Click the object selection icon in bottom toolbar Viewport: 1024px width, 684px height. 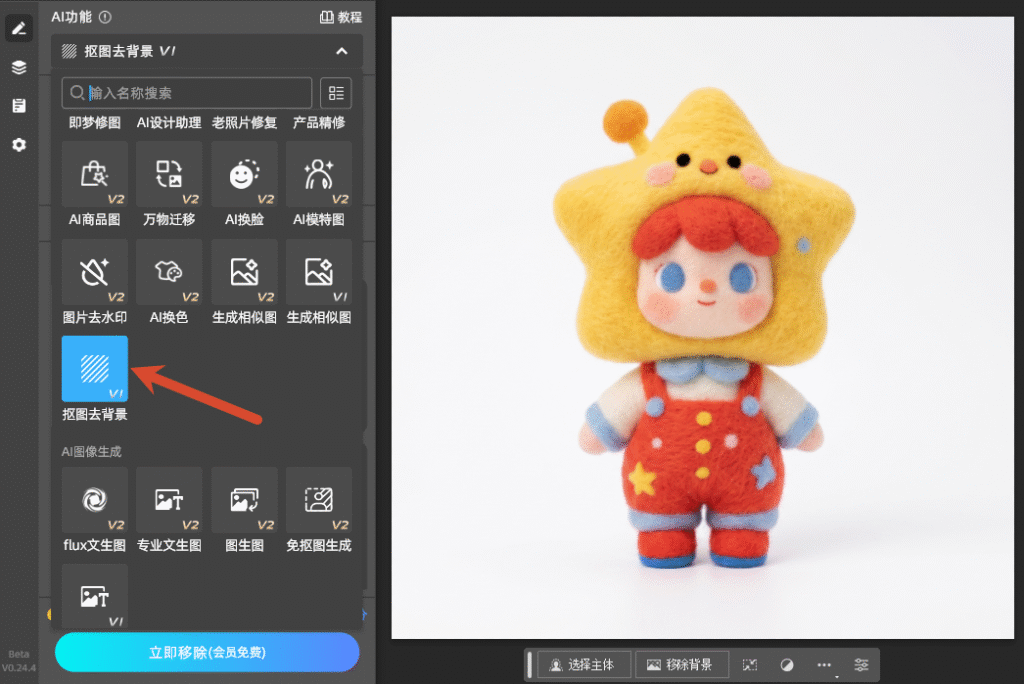pyautogui.click(x=750, y=665)
